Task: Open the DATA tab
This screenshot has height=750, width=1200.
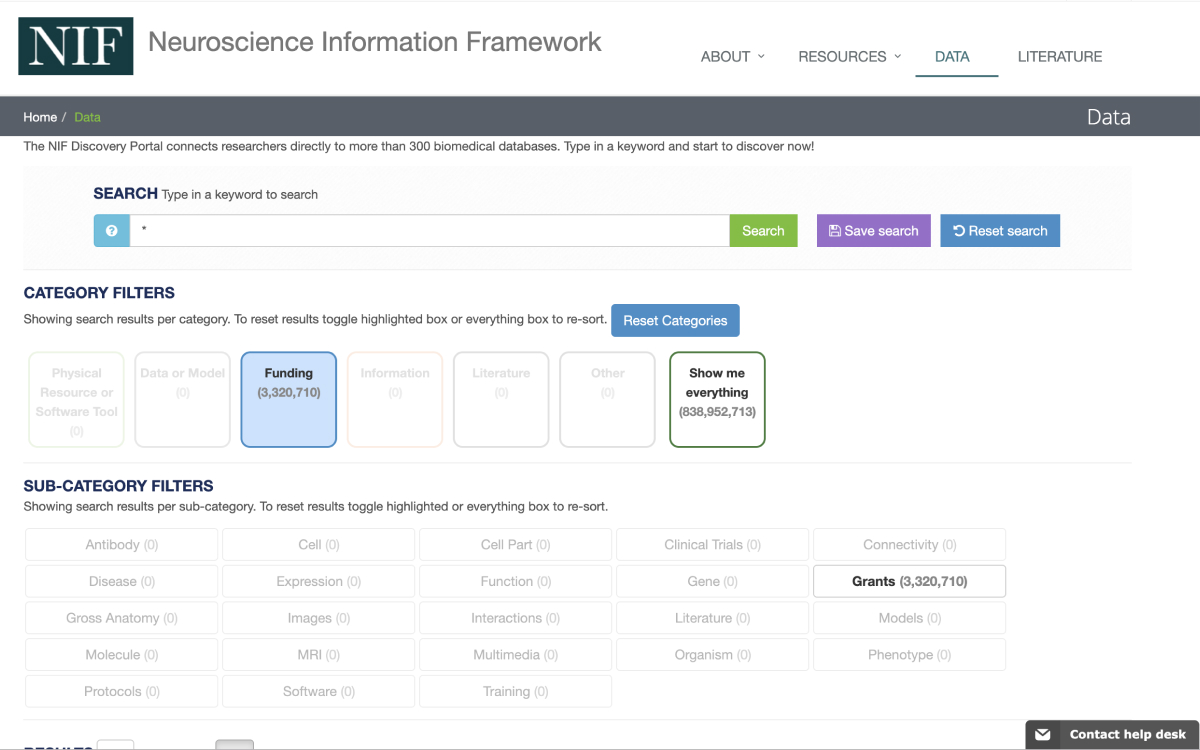Action: [952, 57]
